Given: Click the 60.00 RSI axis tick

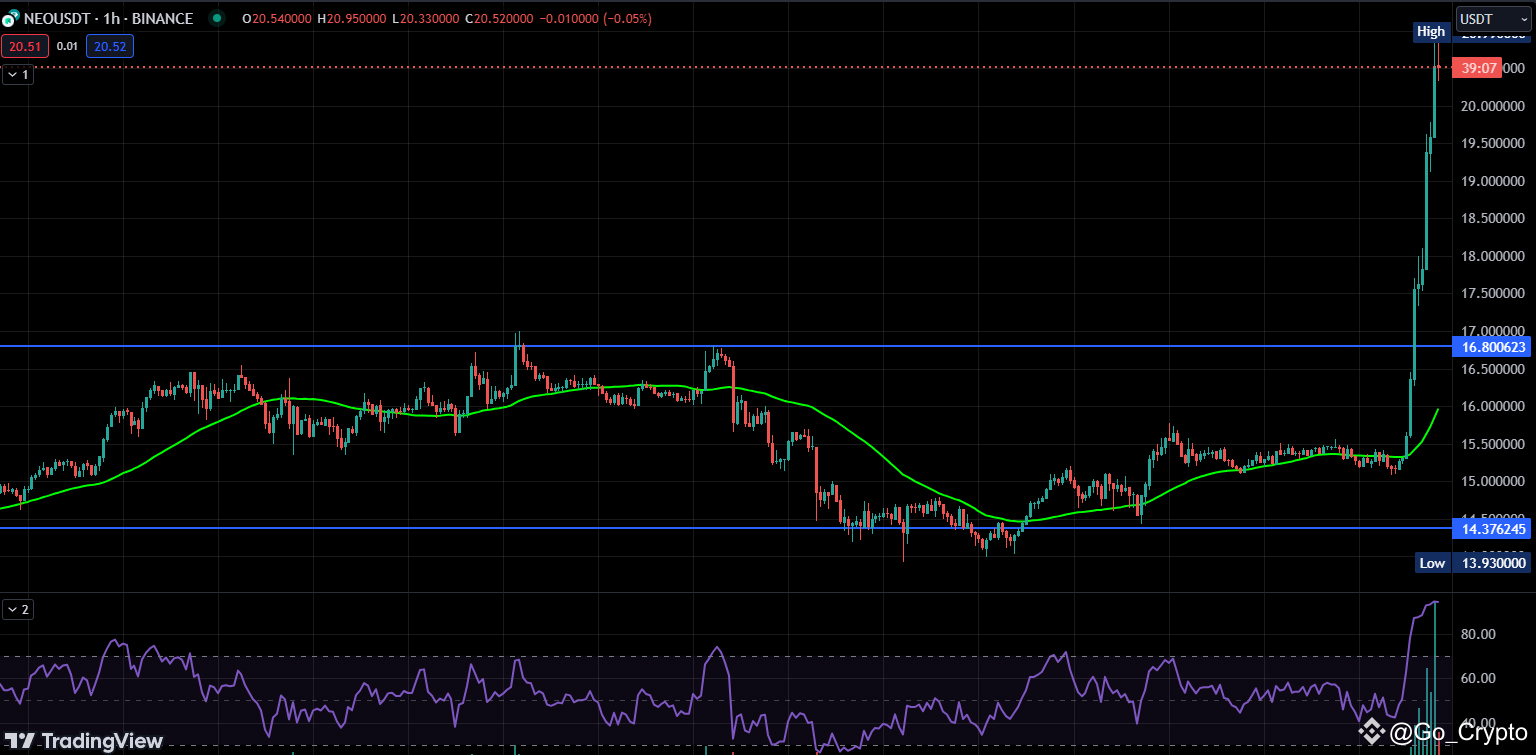Looking at the screenshot, I should point(1478,678).
